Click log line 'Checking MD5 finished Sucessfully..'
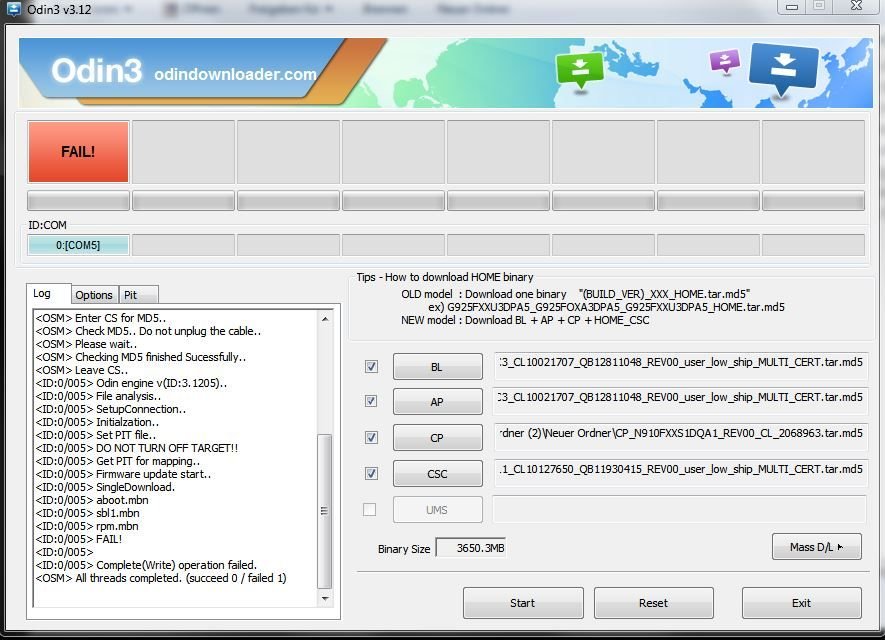This screenshot has width=885, height=640. click(x=141, y=357)
